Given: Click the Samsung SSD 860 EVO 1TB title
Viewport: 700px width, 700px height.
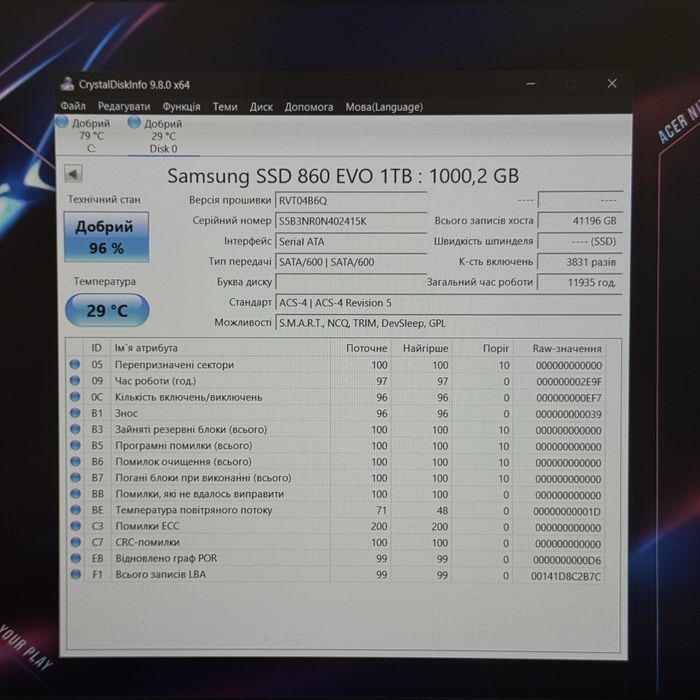Looking at the screenshot, I should [x=343, y=176].
